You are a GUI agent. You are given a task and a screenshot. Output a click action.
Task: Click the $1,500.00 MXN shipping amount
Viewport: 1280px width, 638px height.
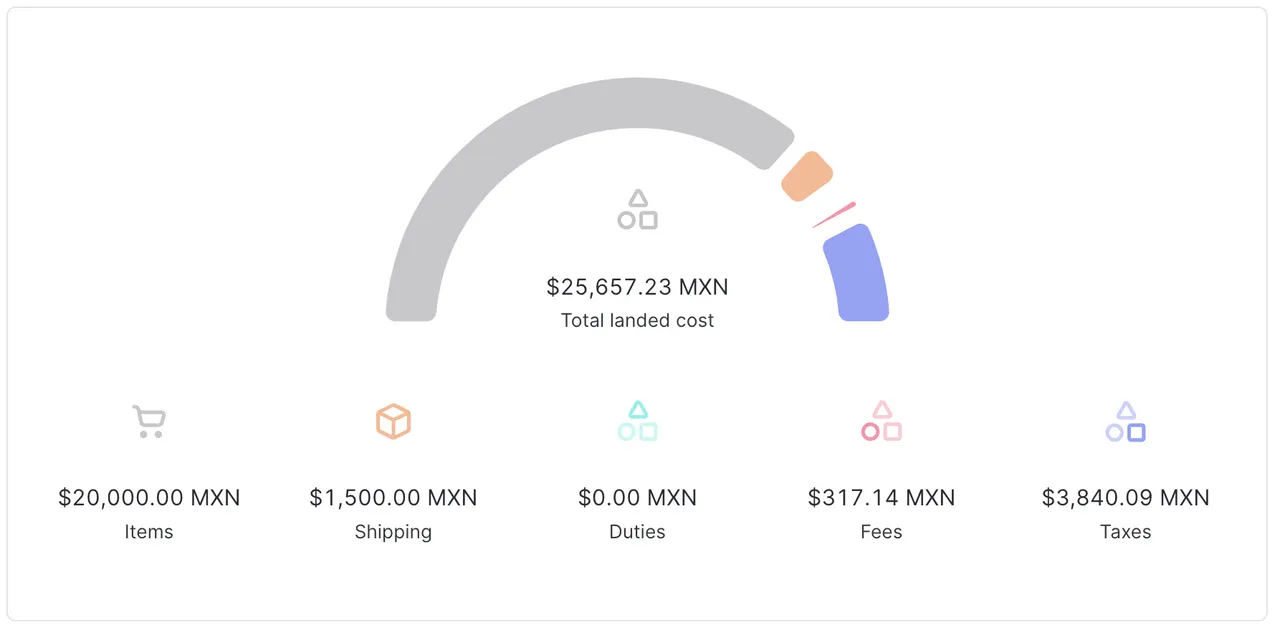(x=393, y=498)
